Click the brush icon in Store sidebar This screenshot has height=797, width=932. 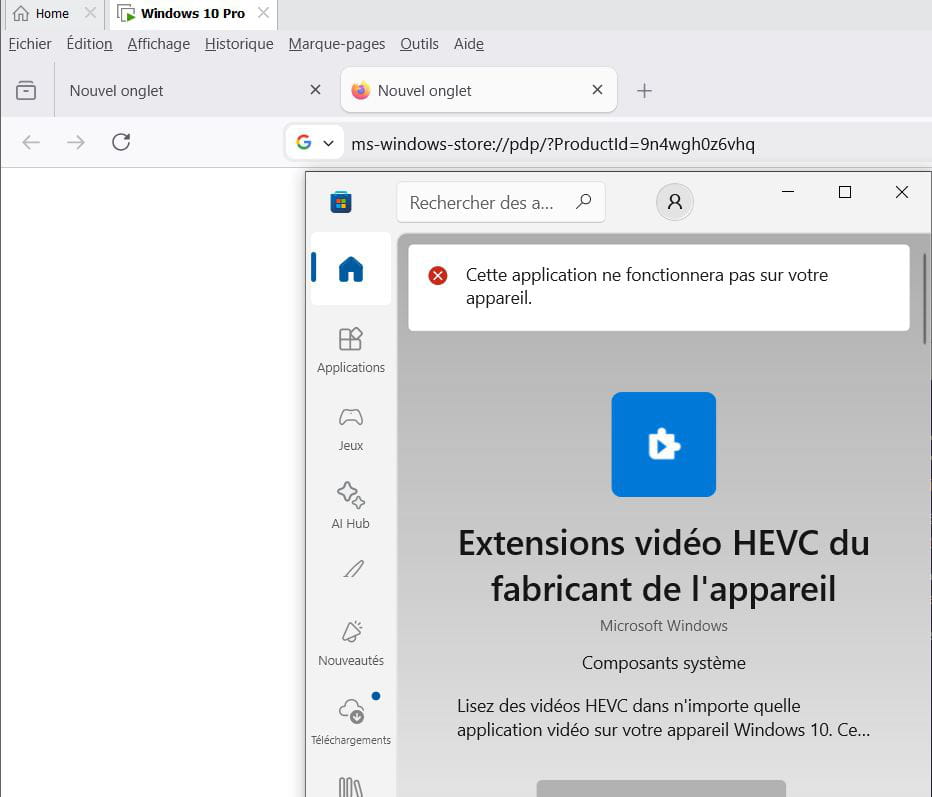click(353, 569)
